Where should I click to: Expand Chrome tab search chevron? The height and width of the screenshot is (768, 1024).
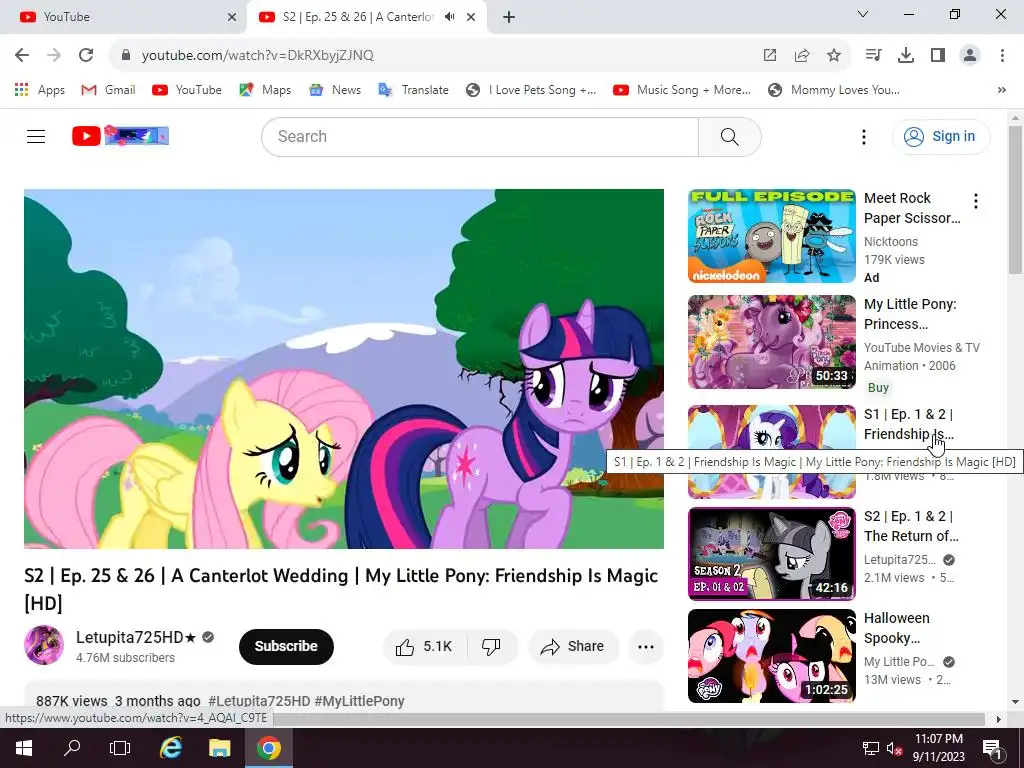pos(863,14)
